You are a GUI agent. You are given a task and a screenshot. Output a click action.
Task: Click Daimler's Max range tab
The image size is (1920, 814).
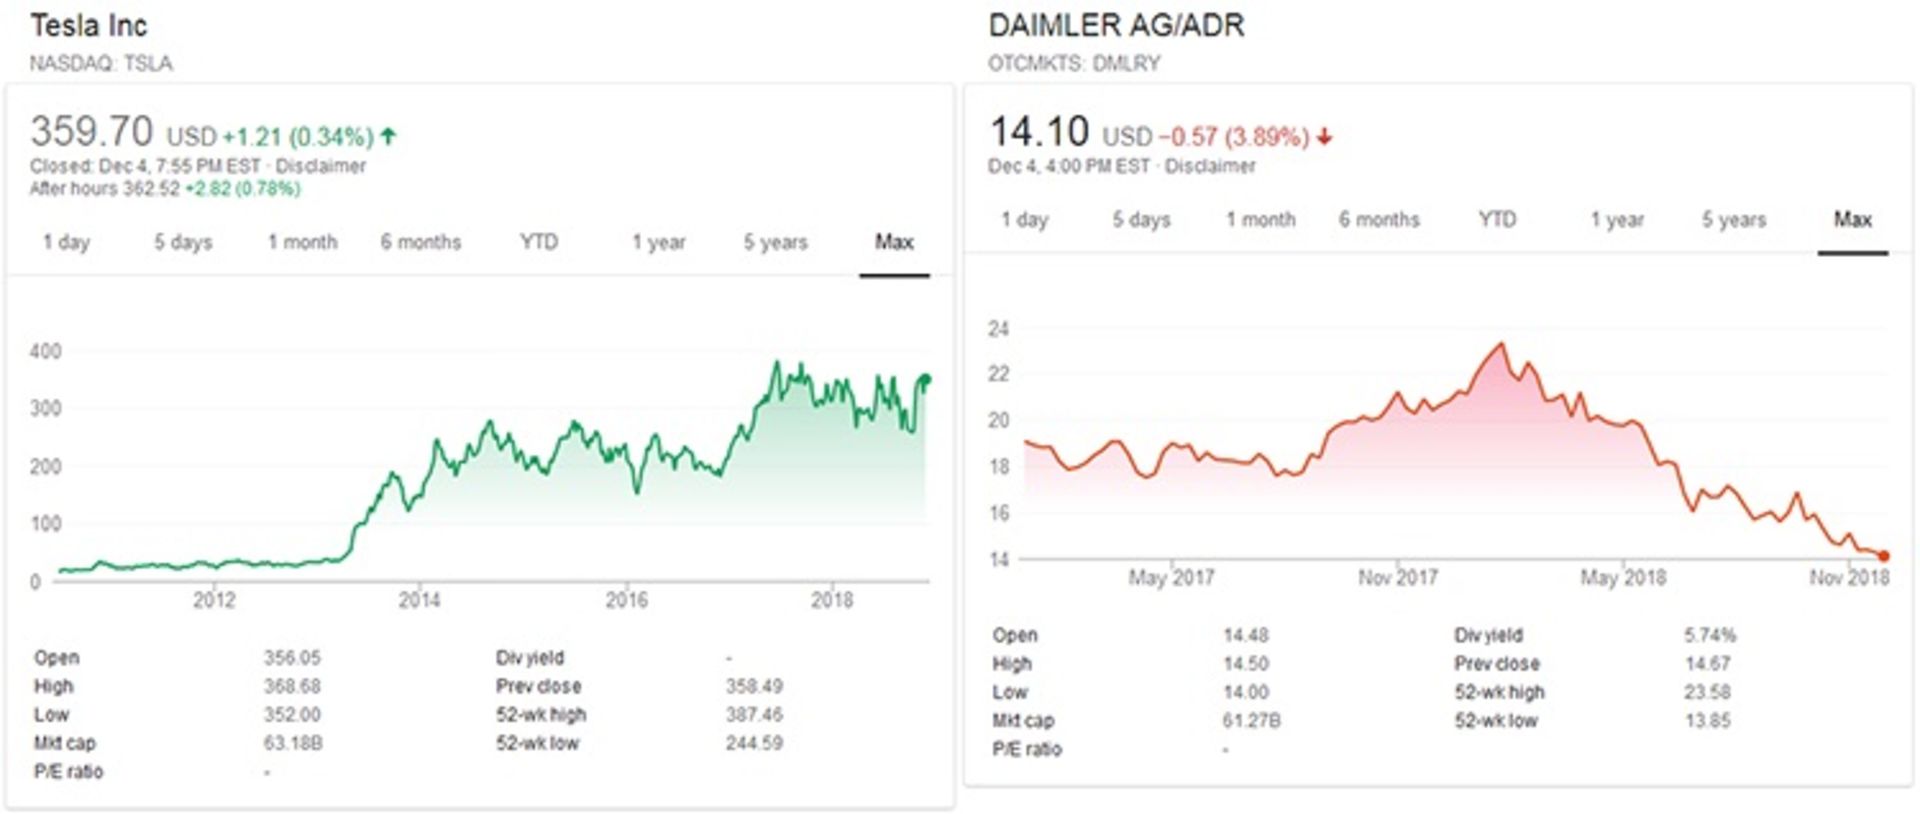(x=1852, y=220)
